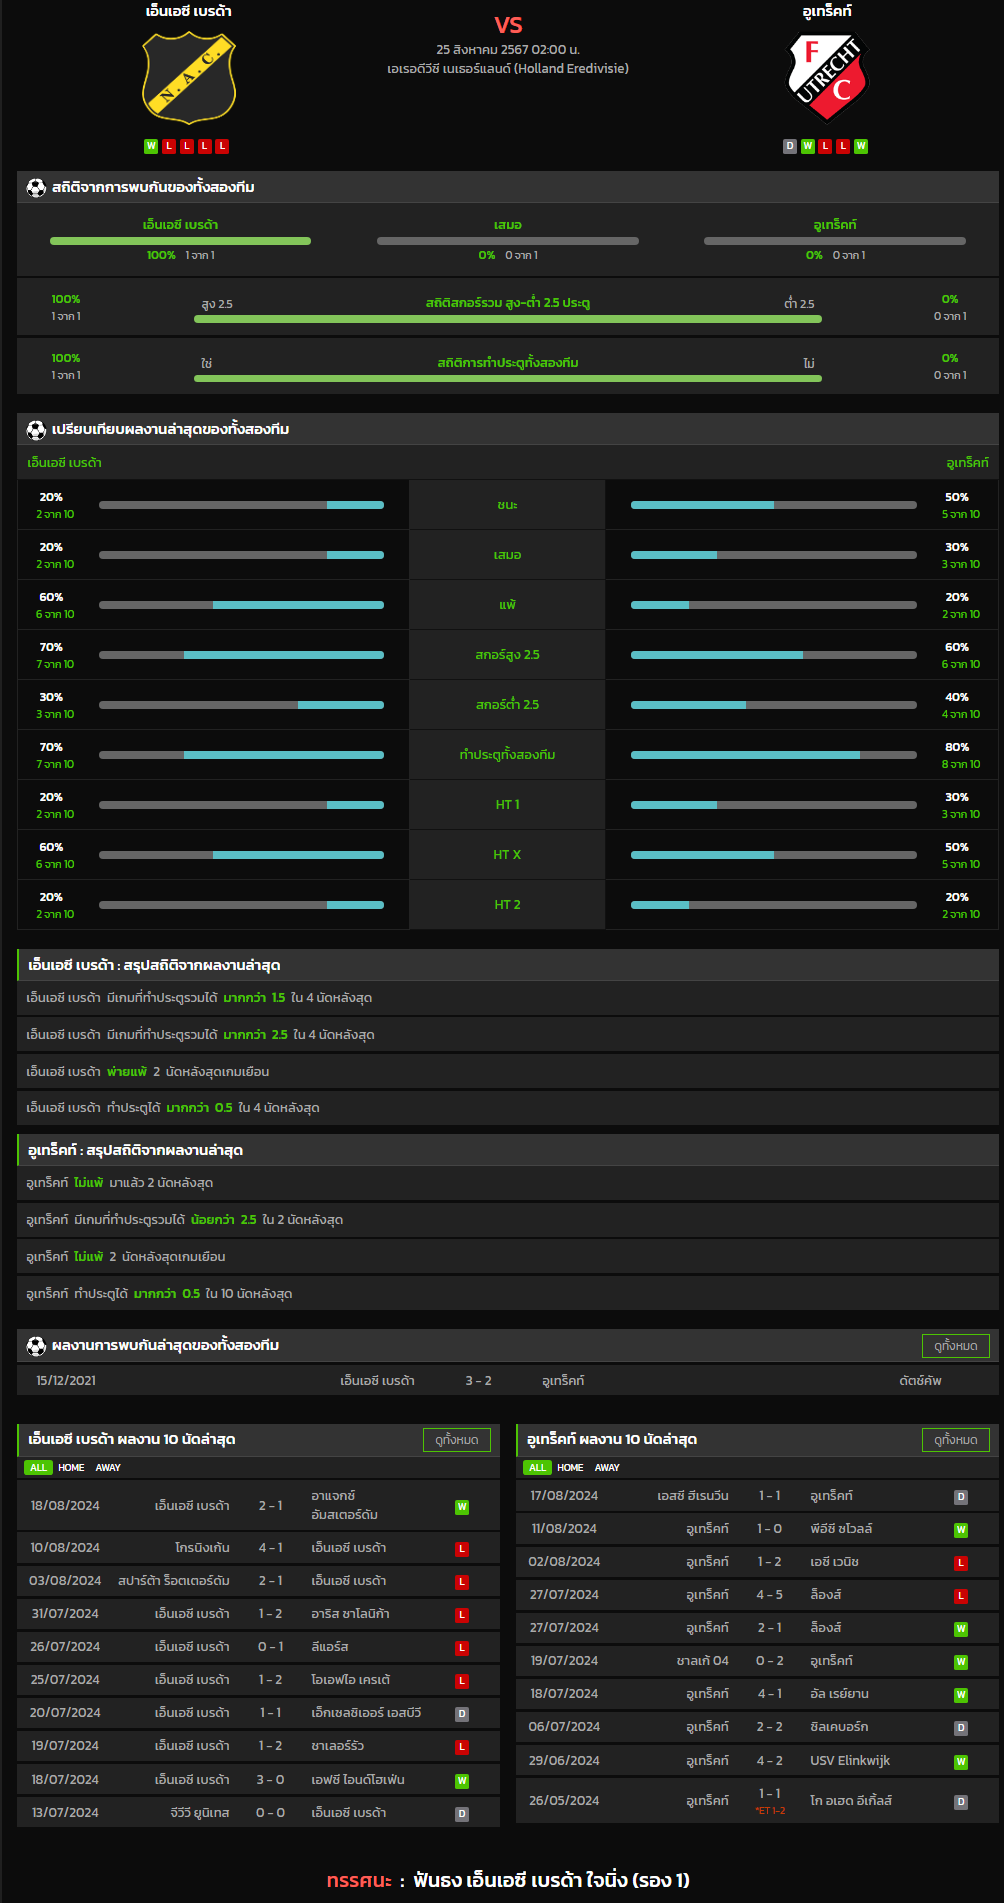Image resolution: width=1004 pixels, height=1903 pixels.
Task: Click the L result badge for 10/08/2024 match
Action: 462,1549
